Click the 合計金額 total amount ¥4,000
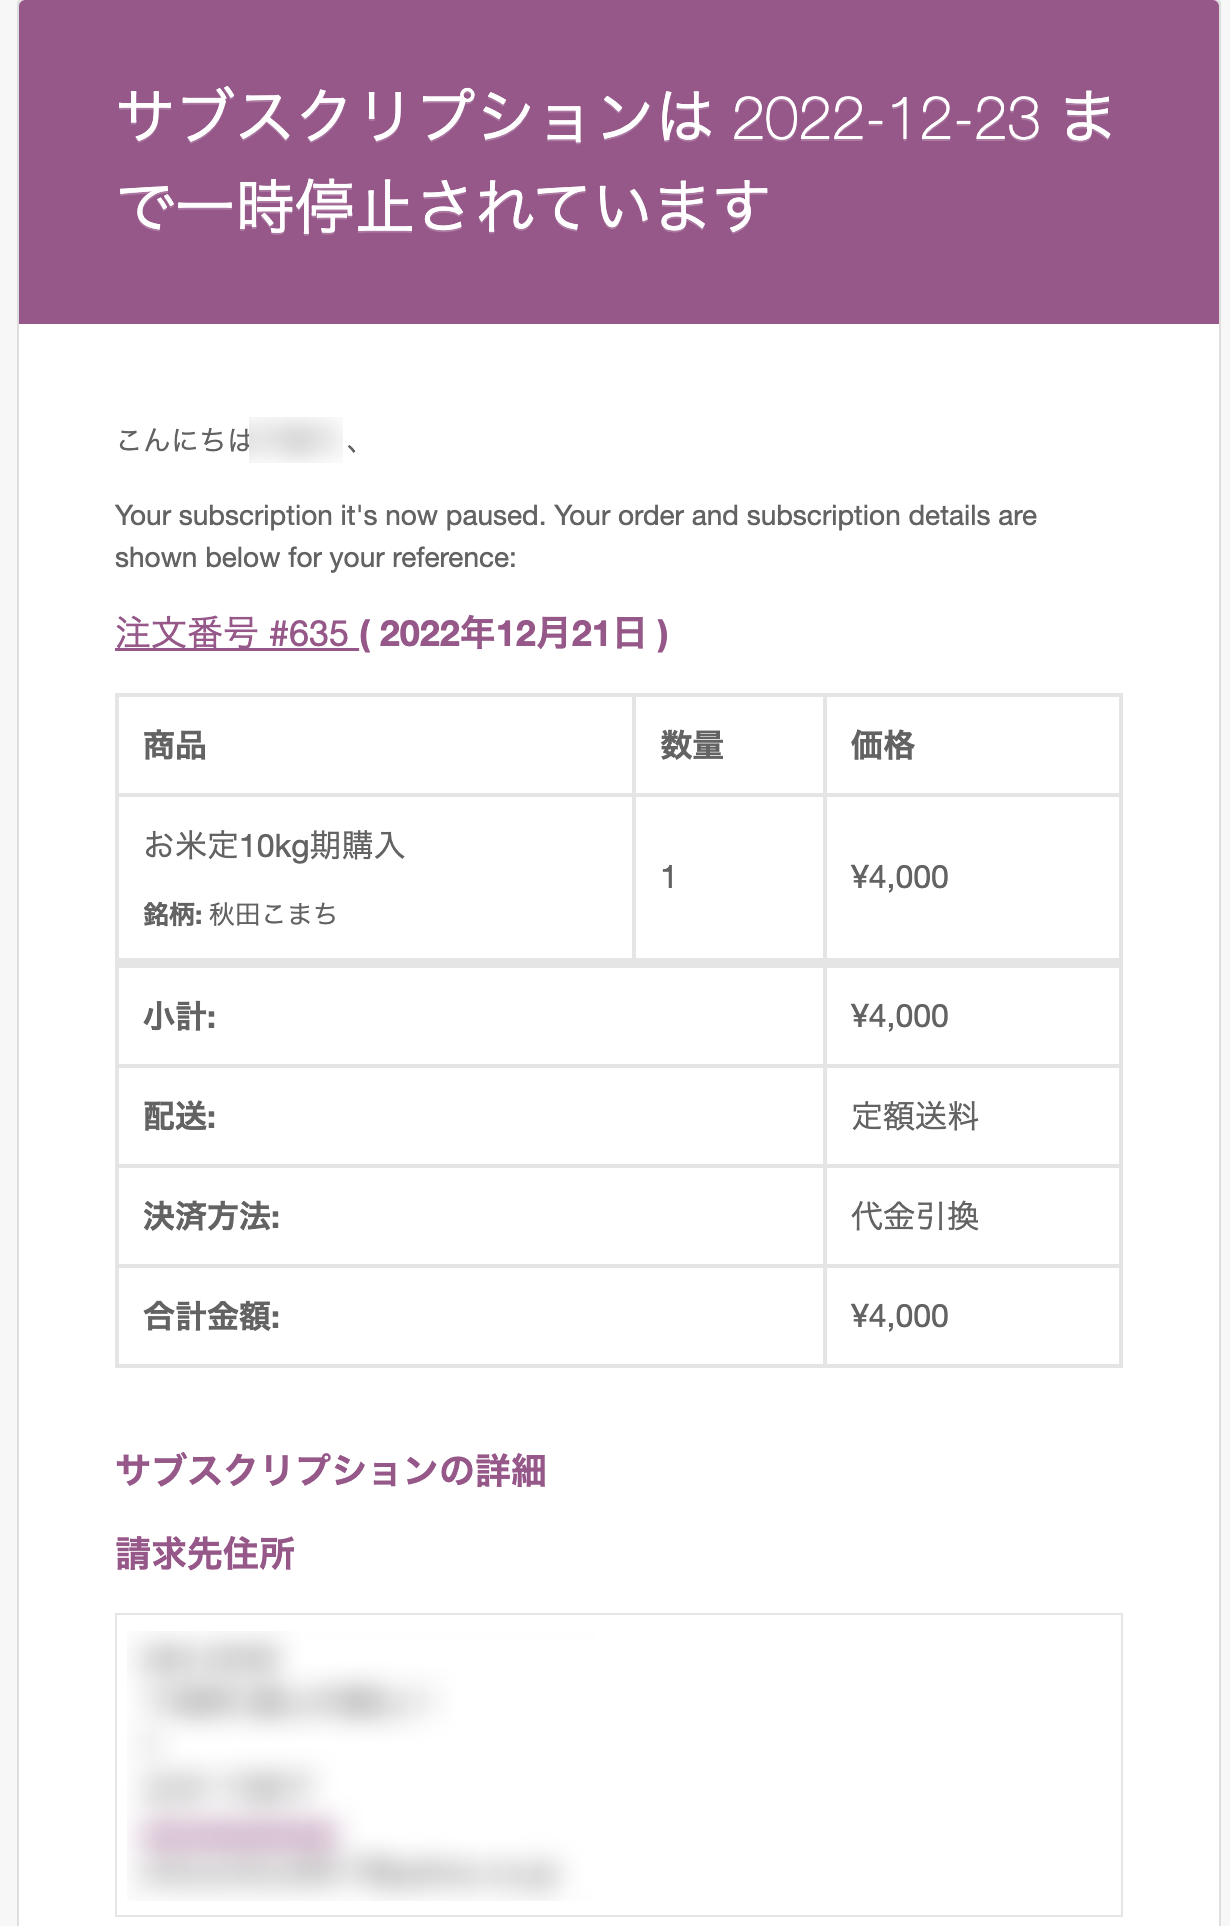Screen dimensions: 1230x1926 pyautogui.click(x=900, y=1317)
